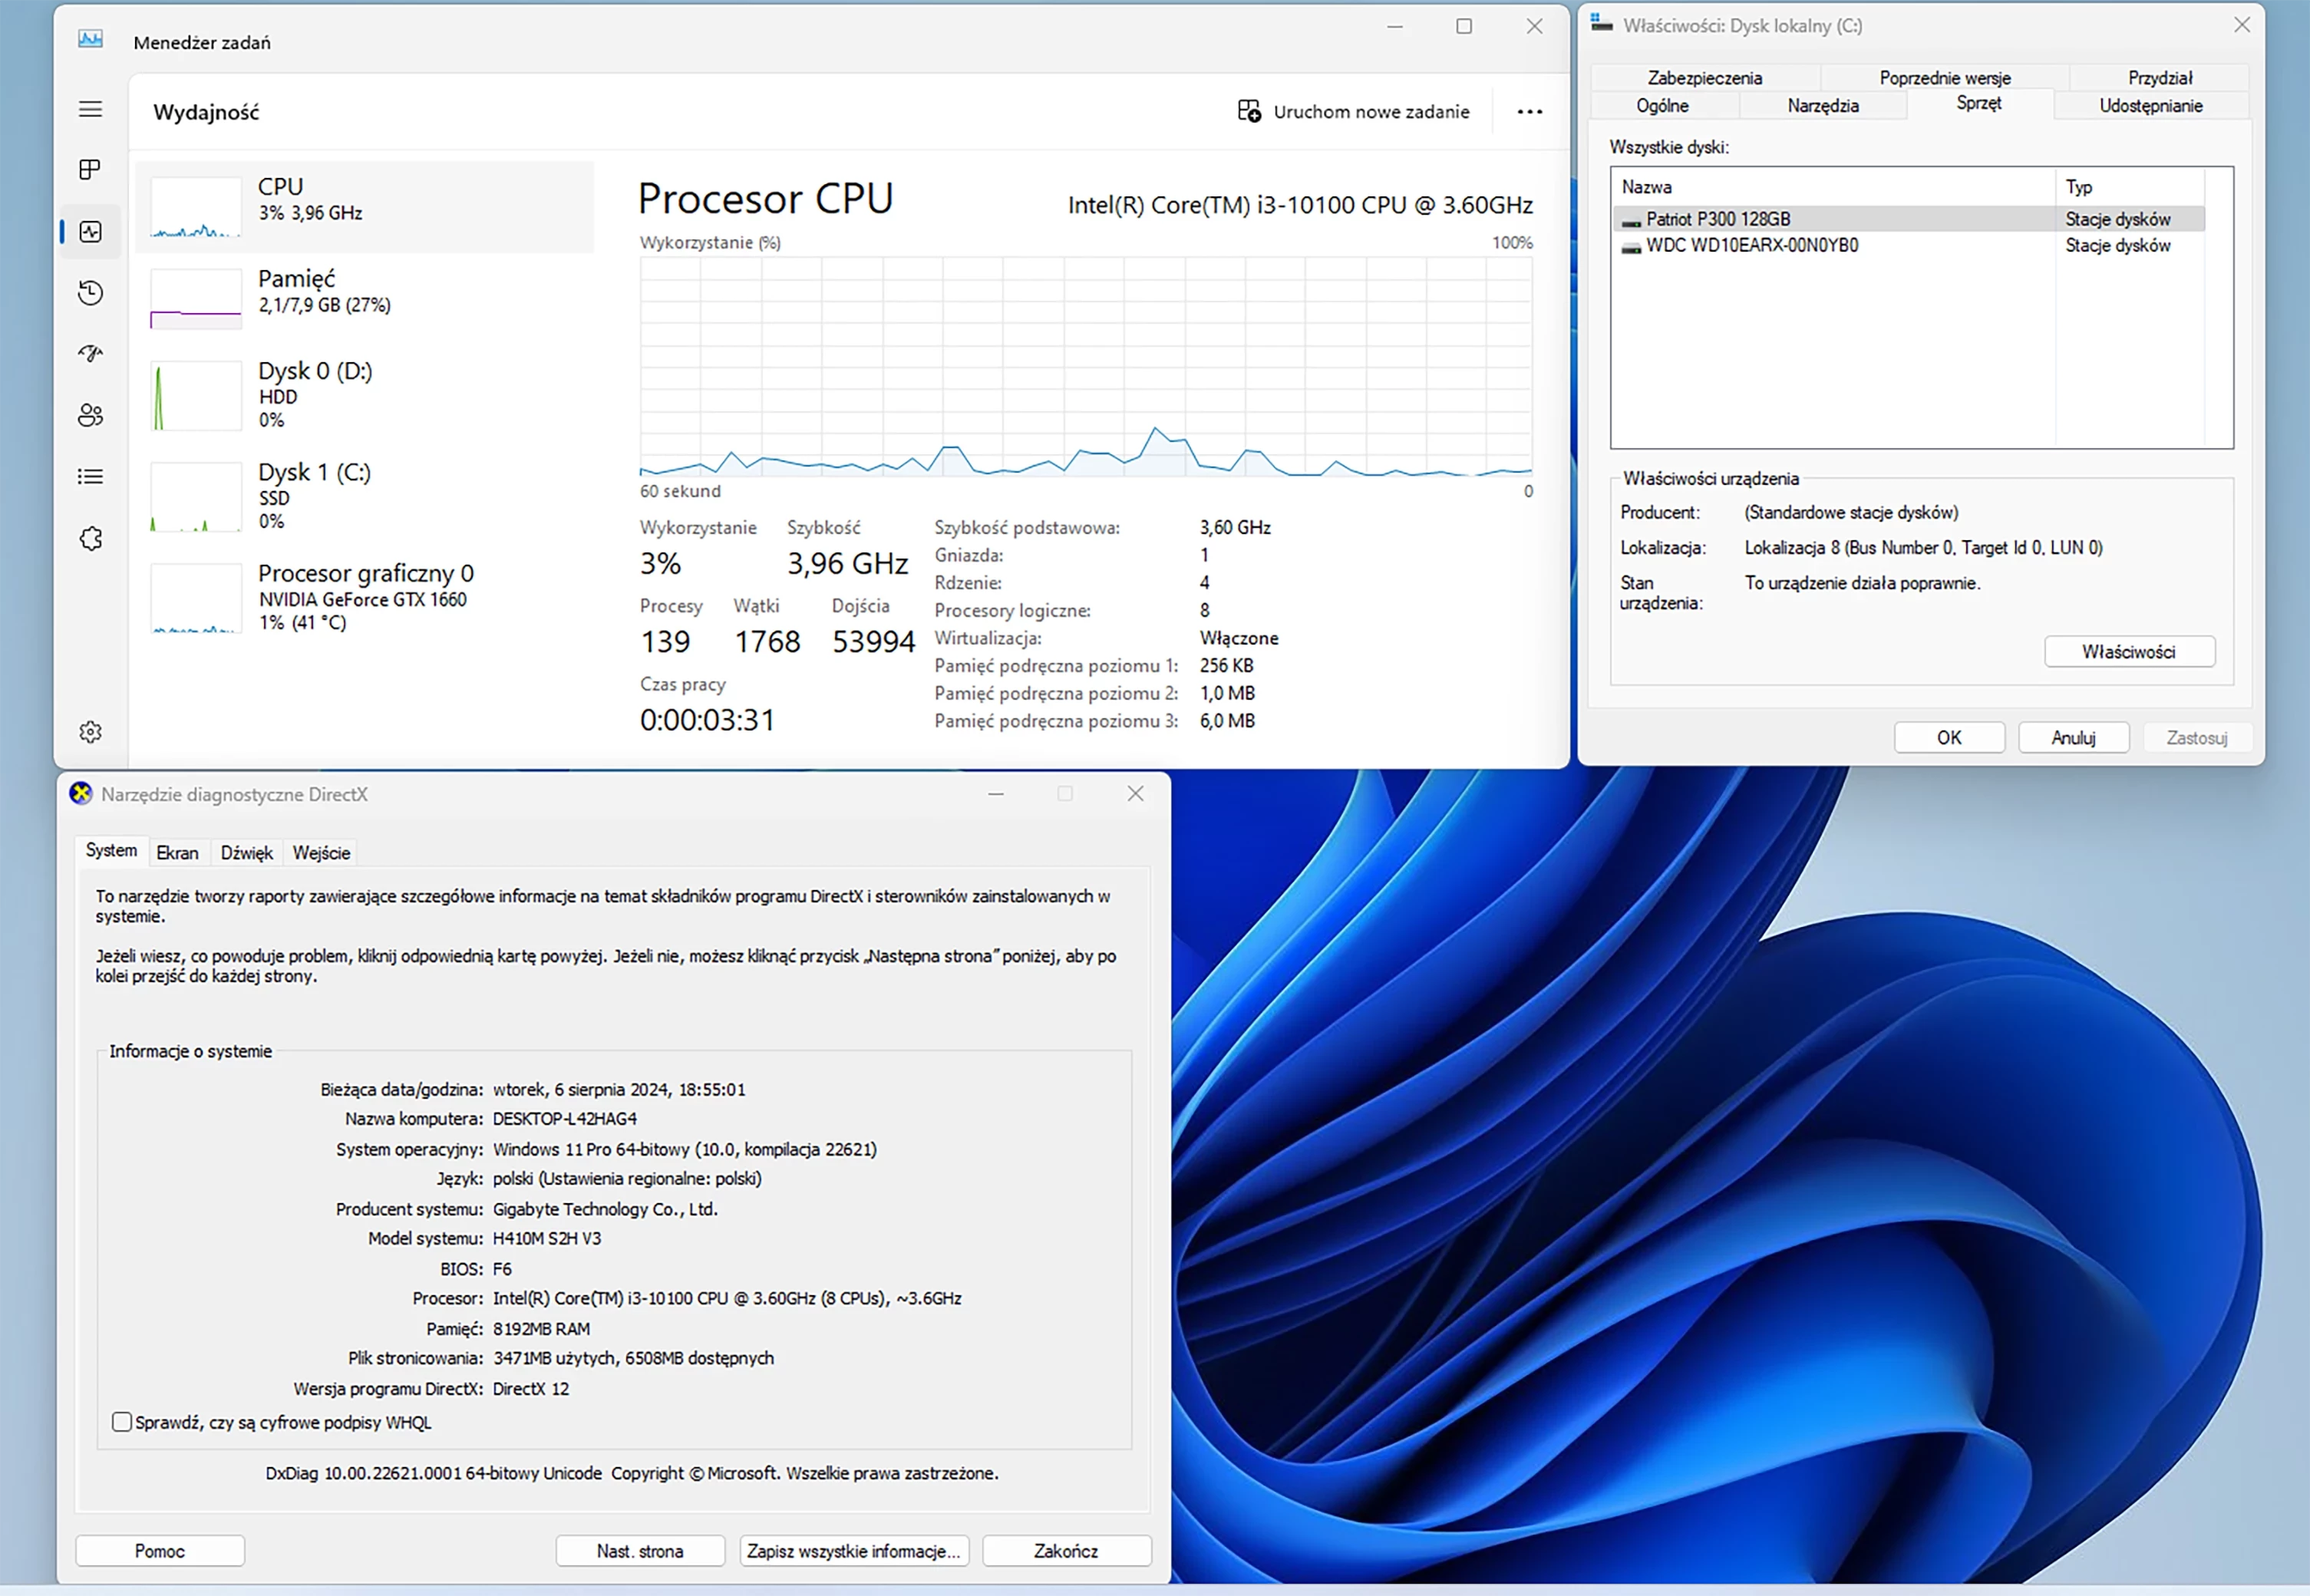2310x1596 pixels.
Task: Open the Processes page icon in Task Manager
Action: click(x=90, y=170)
